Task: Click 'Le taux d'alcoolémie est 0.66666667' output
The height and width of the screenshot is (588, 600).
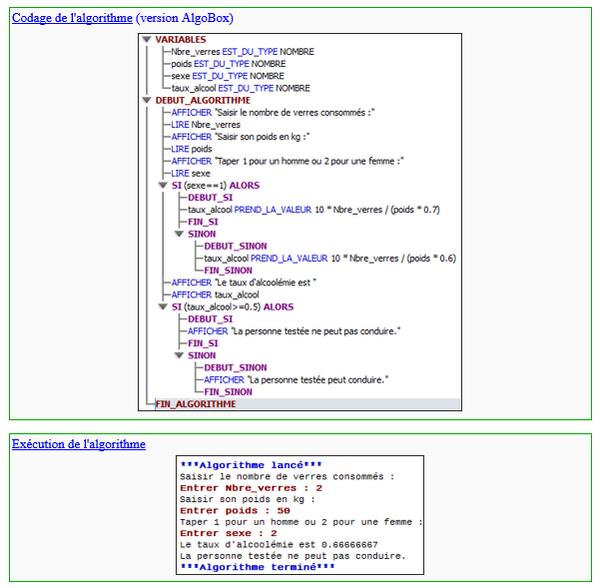Action: pos(279,545)
